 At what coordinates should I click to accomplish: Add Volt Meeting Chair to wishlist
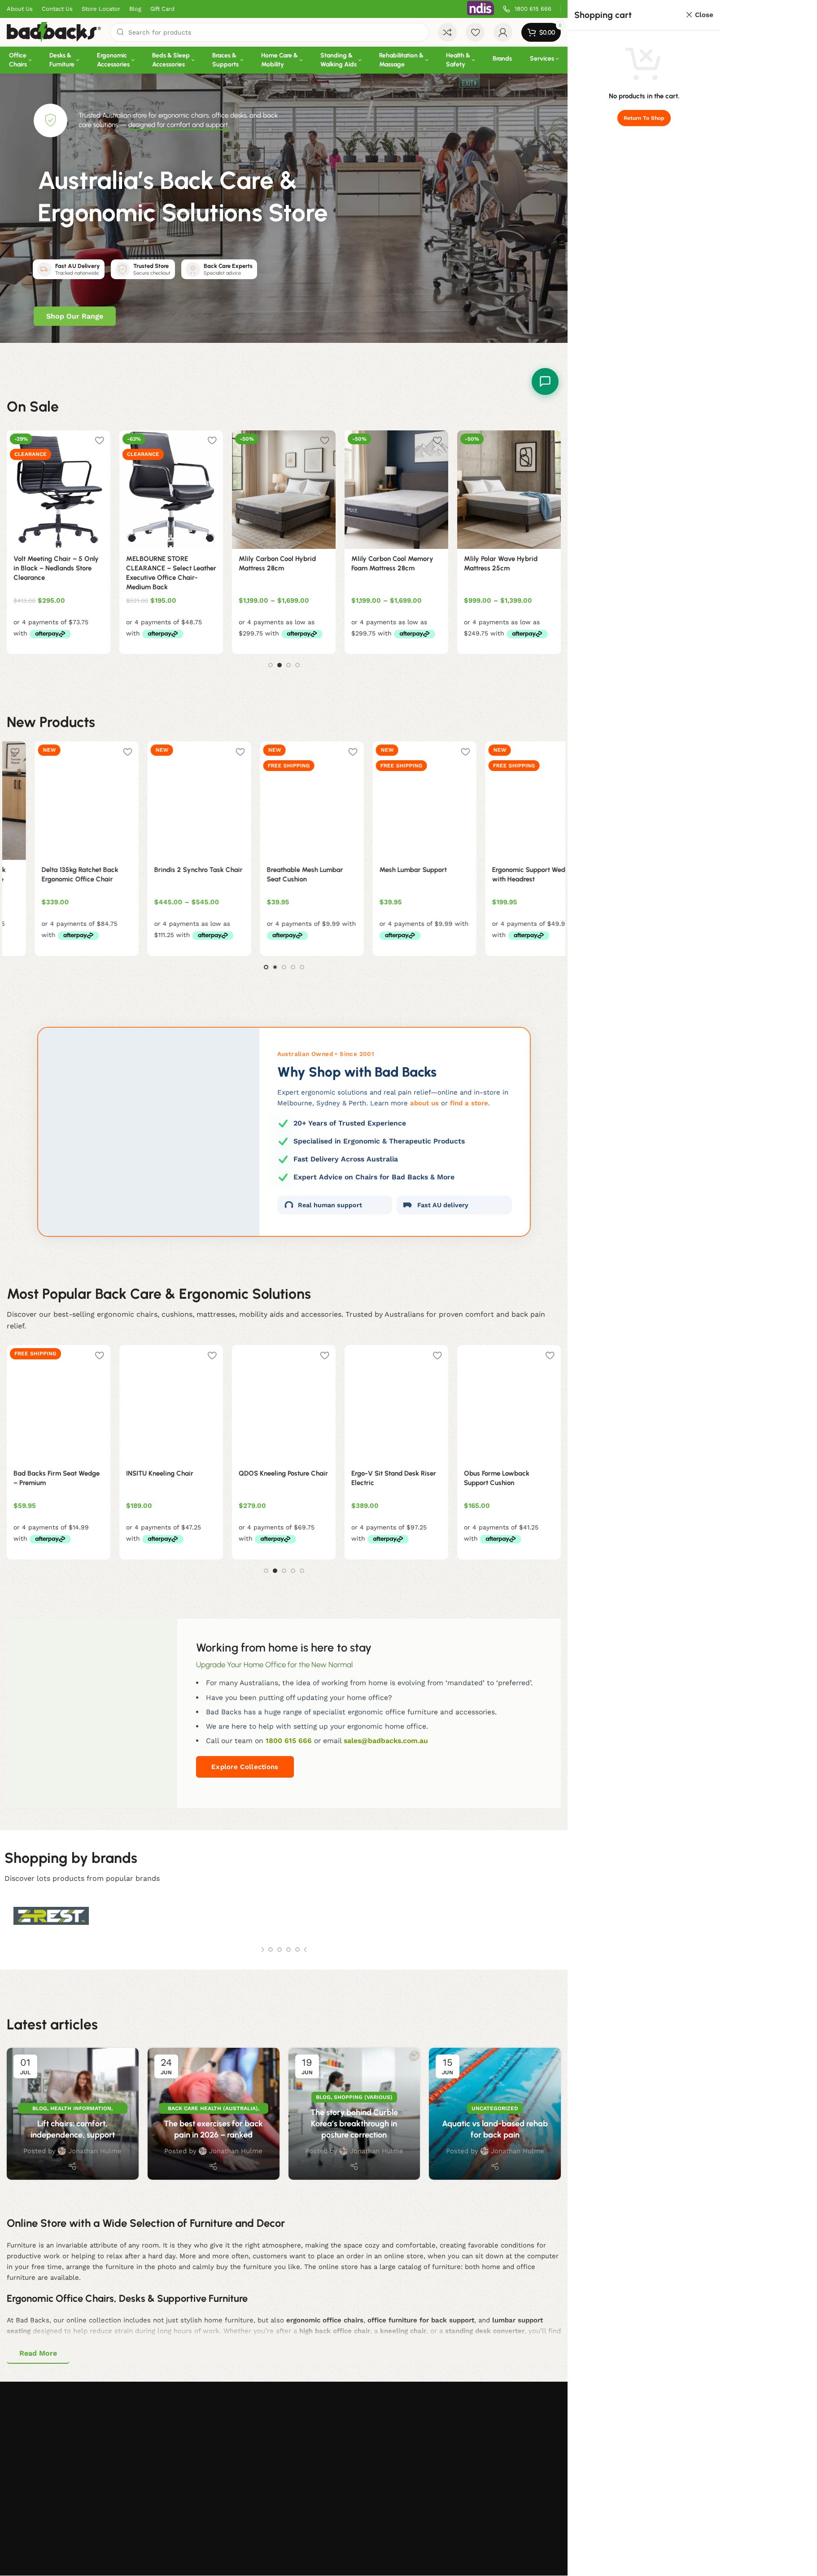coord(99,440)
